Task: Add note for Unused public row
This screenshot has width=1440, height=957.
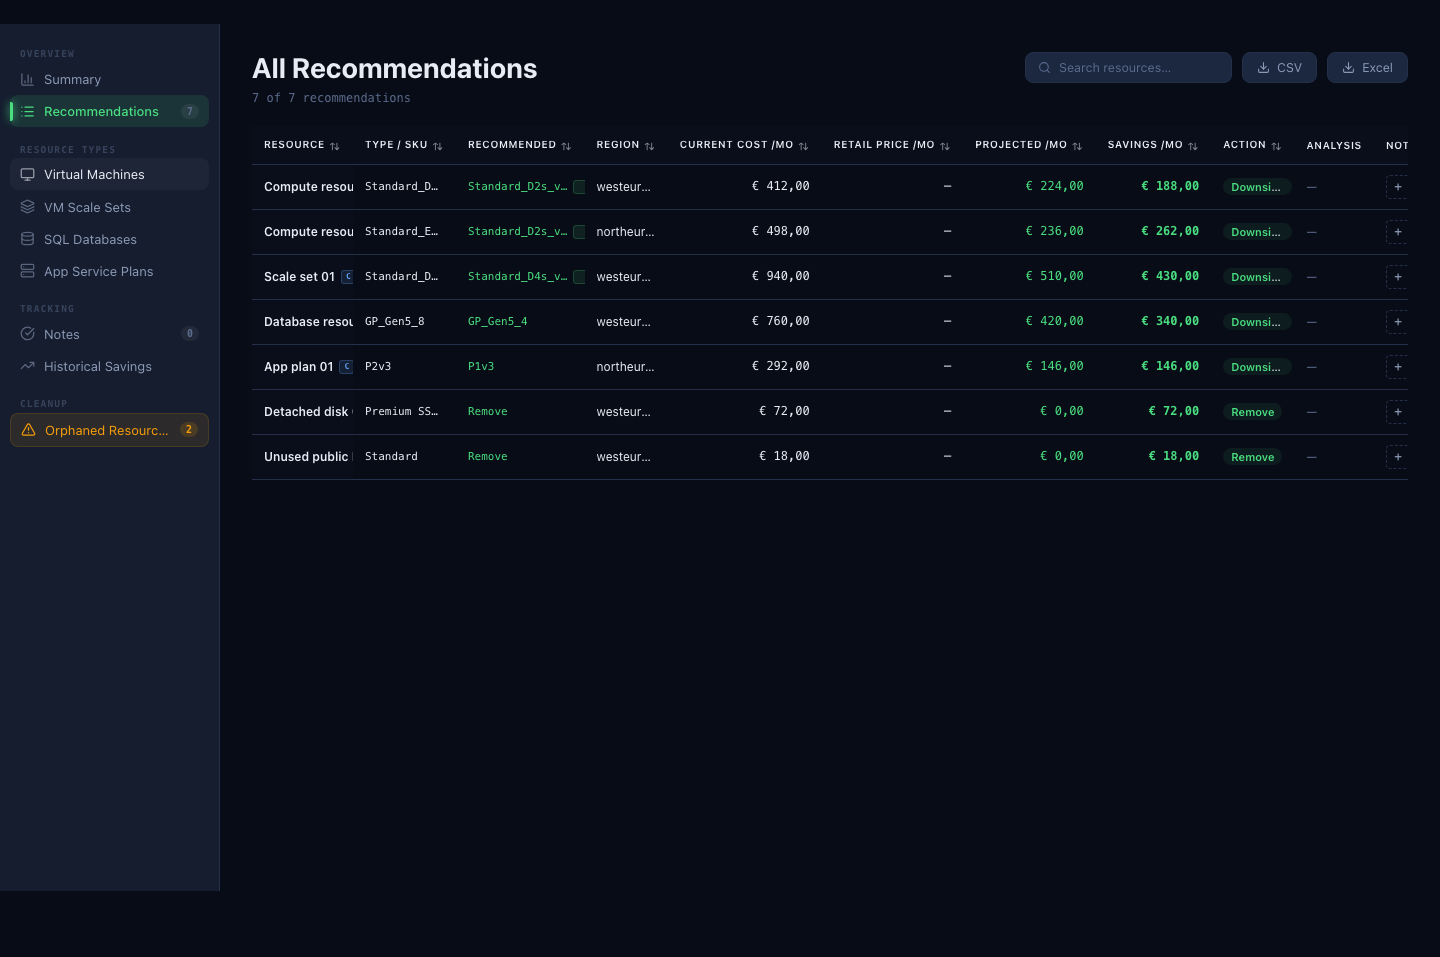Action: coord(1397,457)
